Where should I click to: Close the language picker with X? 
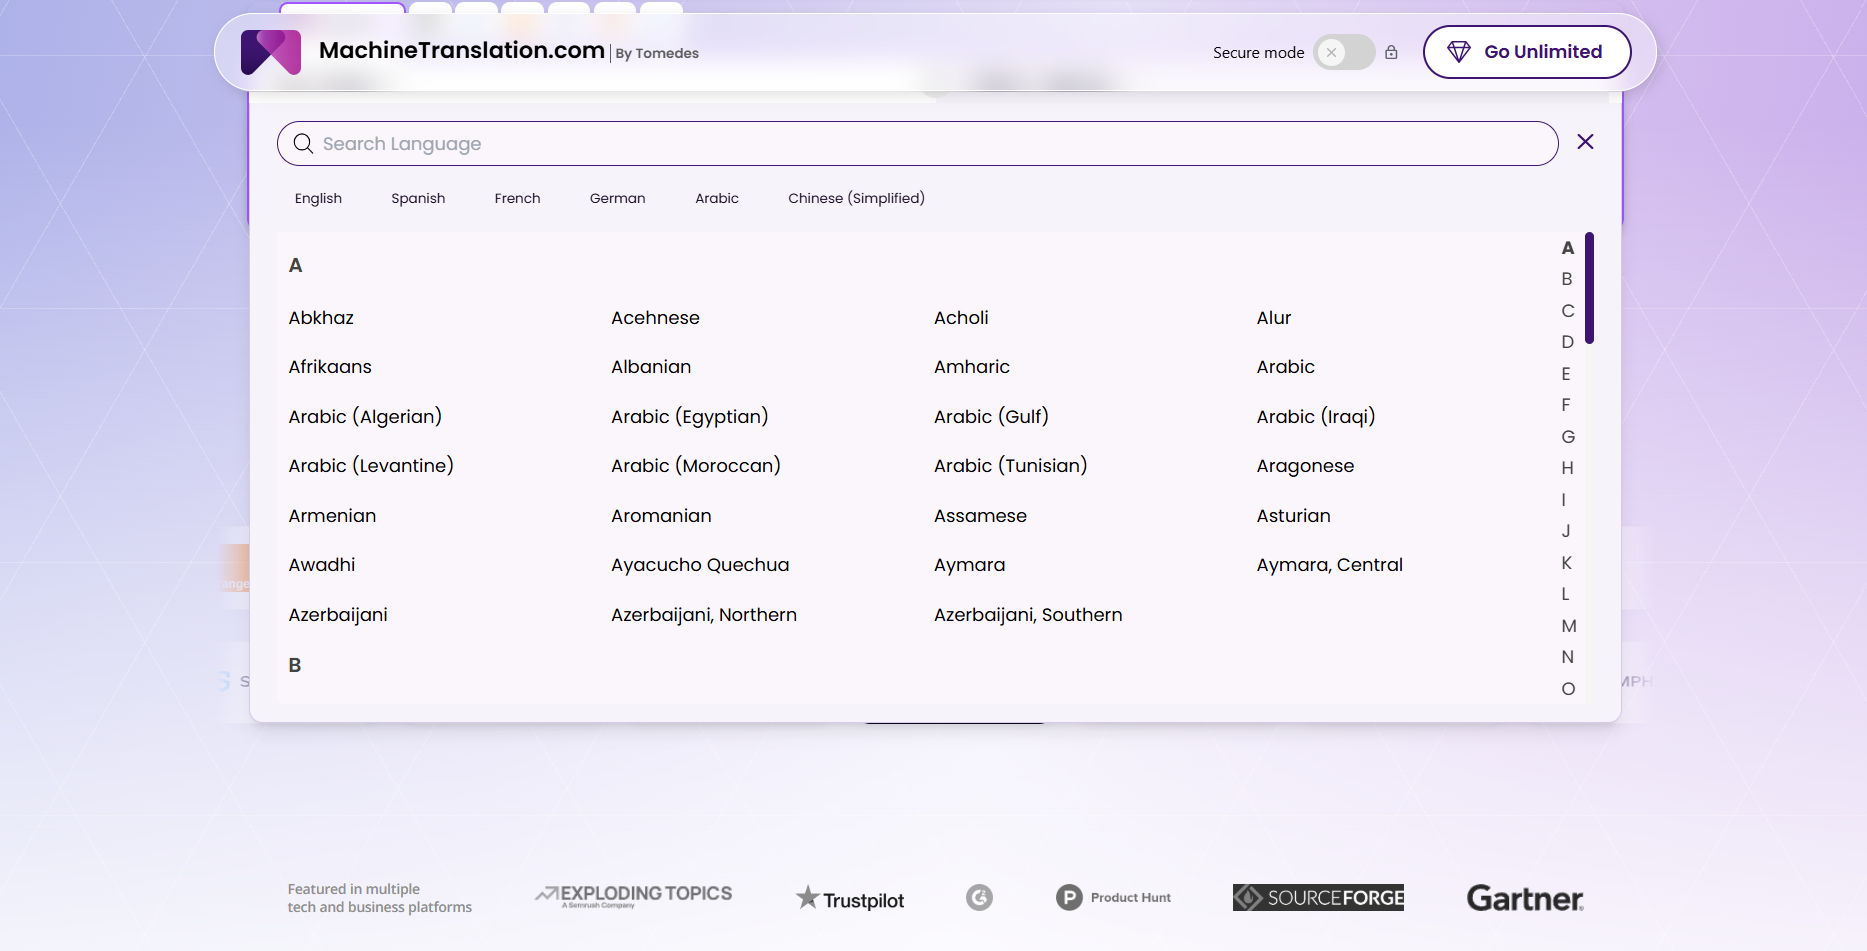1585,142
